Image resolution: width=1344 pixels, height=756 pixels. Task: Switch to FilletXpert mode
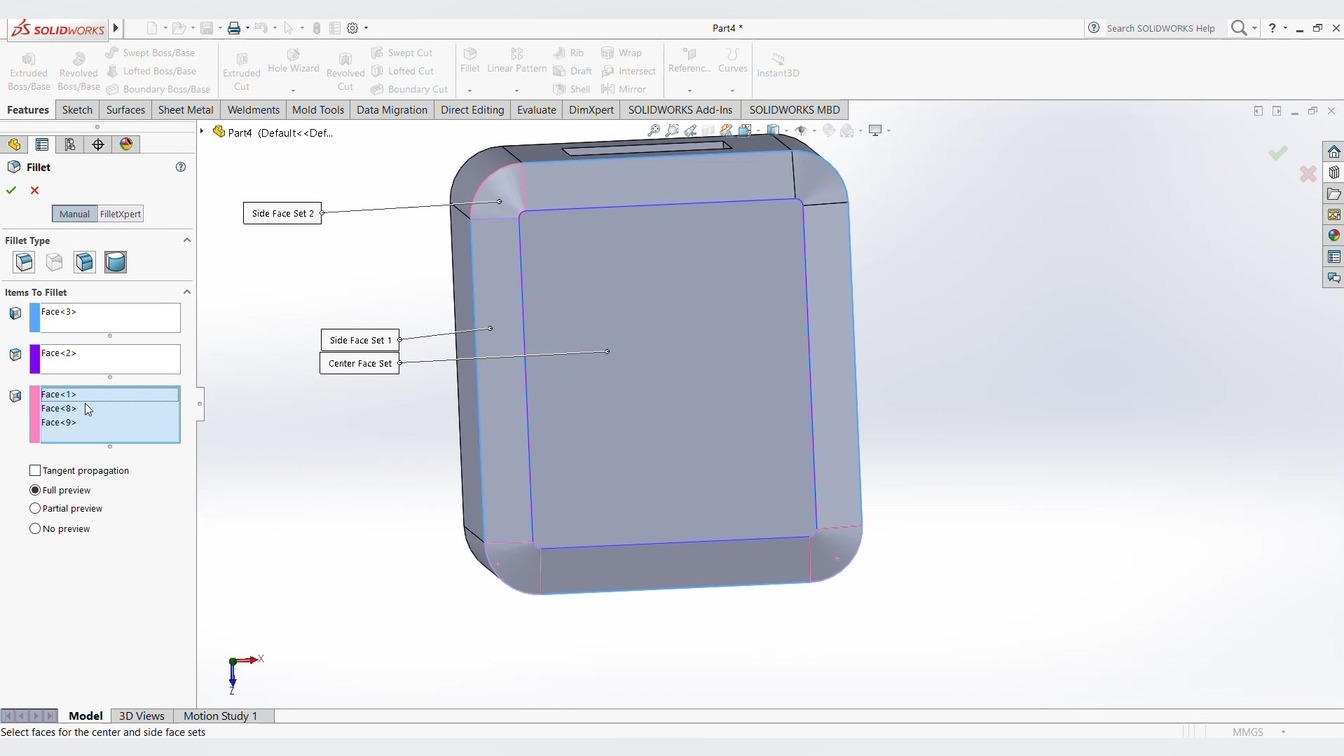[120, 214]
